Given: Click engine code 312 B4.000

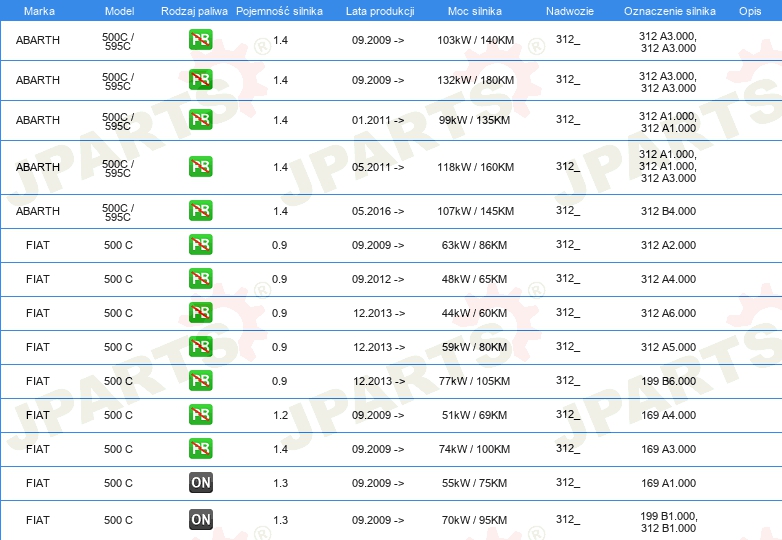Looking at the screenshot, I should click(x=668, y=211).
